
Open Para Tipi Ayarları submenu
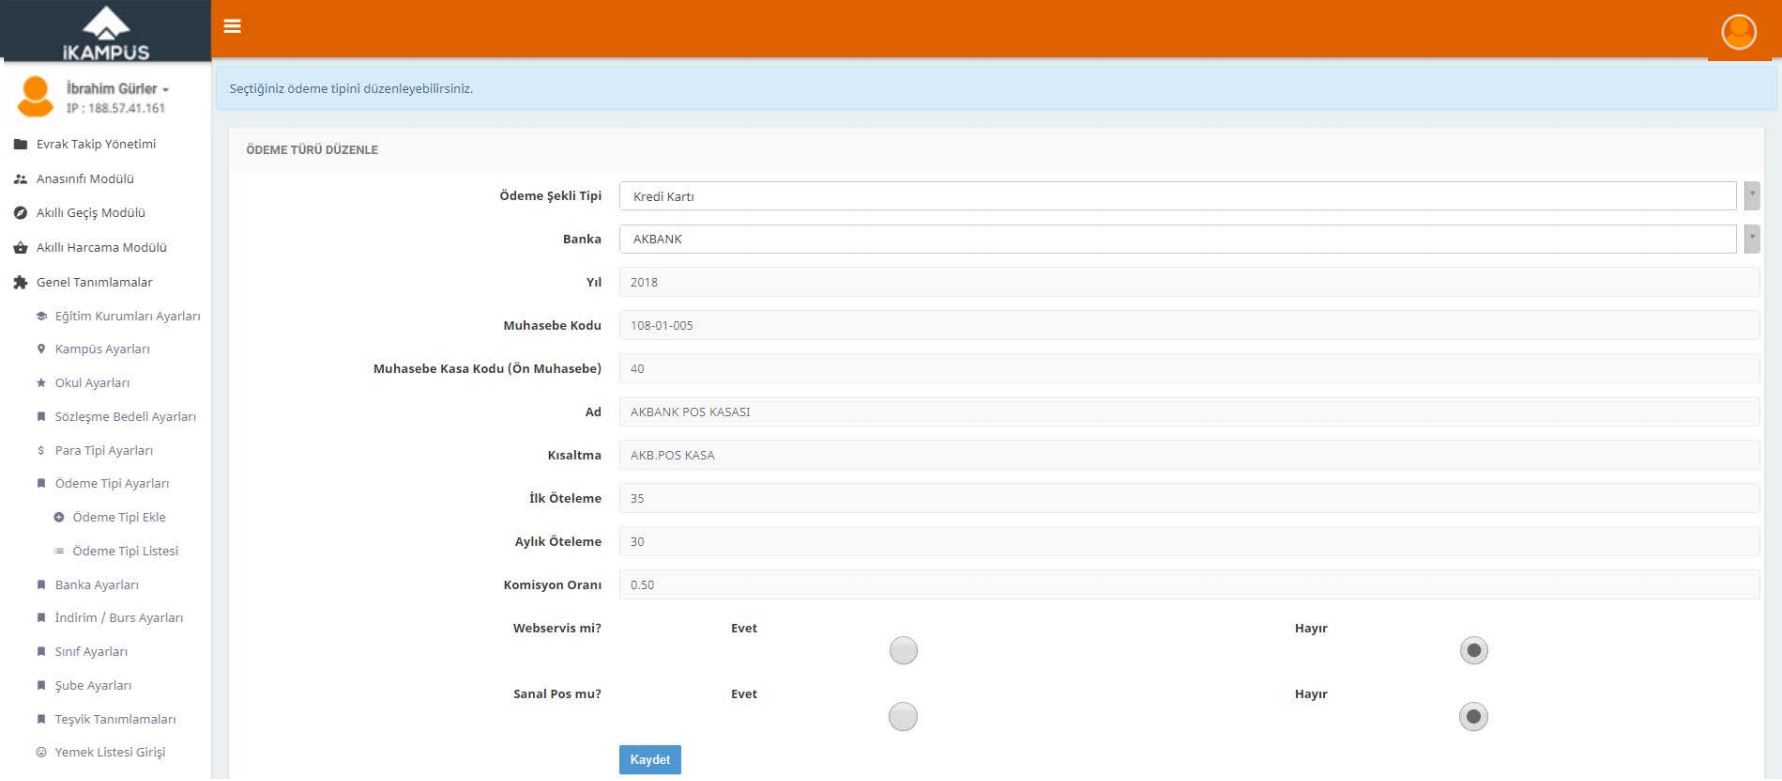106,451
